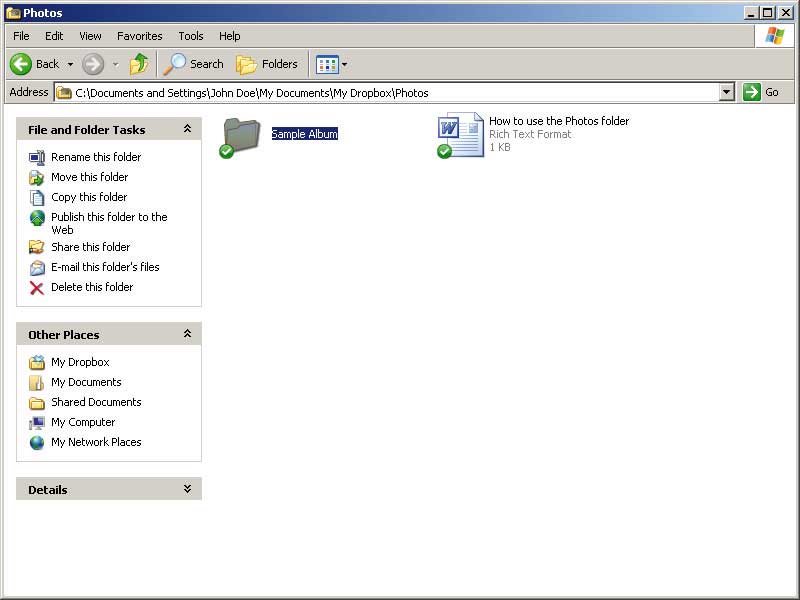The width and height of the screenshot is (800, 600).
Task: Open the Edit menu
Action: (54, 36)
